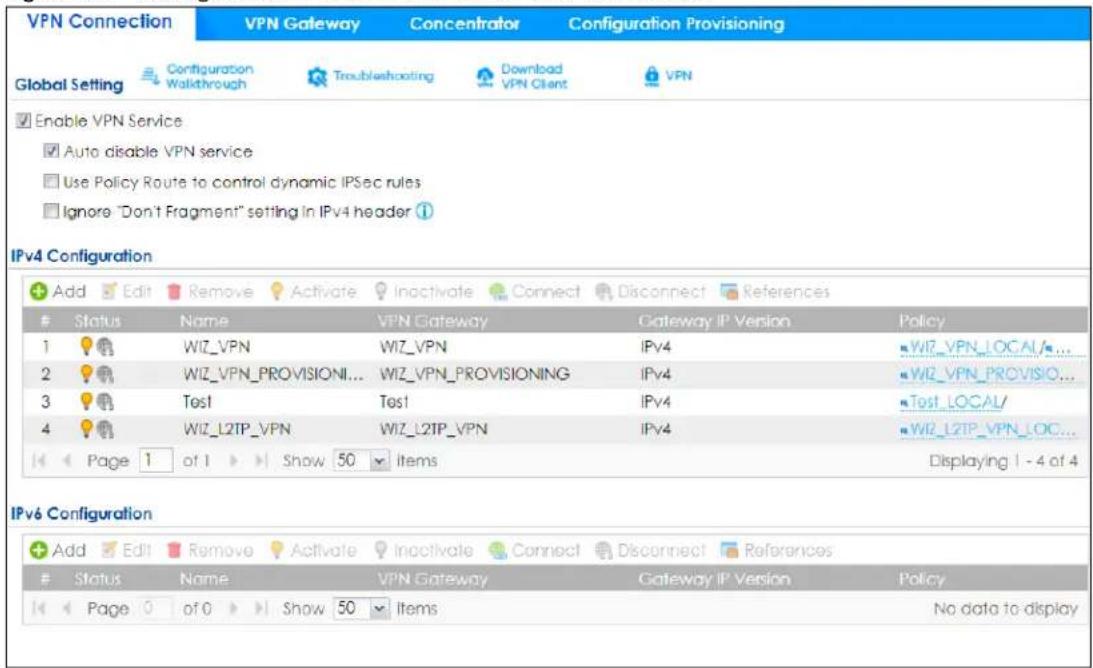Click the IPv6 Edit toolbar button
This screenshot has height=668, width=1093.
click(126, 550)
